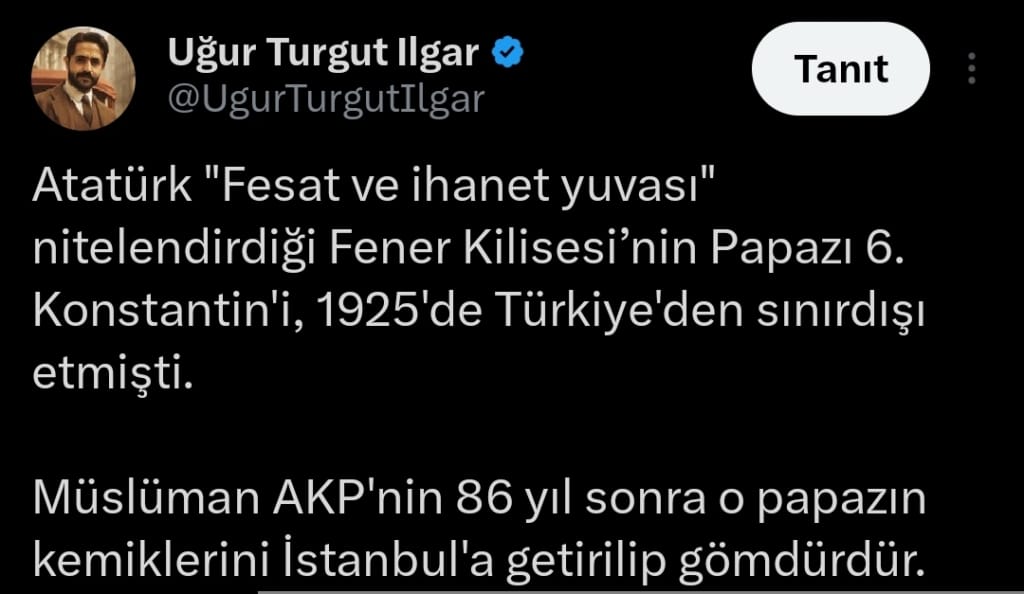
Task: Click the year 1925'de in the tweet
Action: tap(400, 311)
